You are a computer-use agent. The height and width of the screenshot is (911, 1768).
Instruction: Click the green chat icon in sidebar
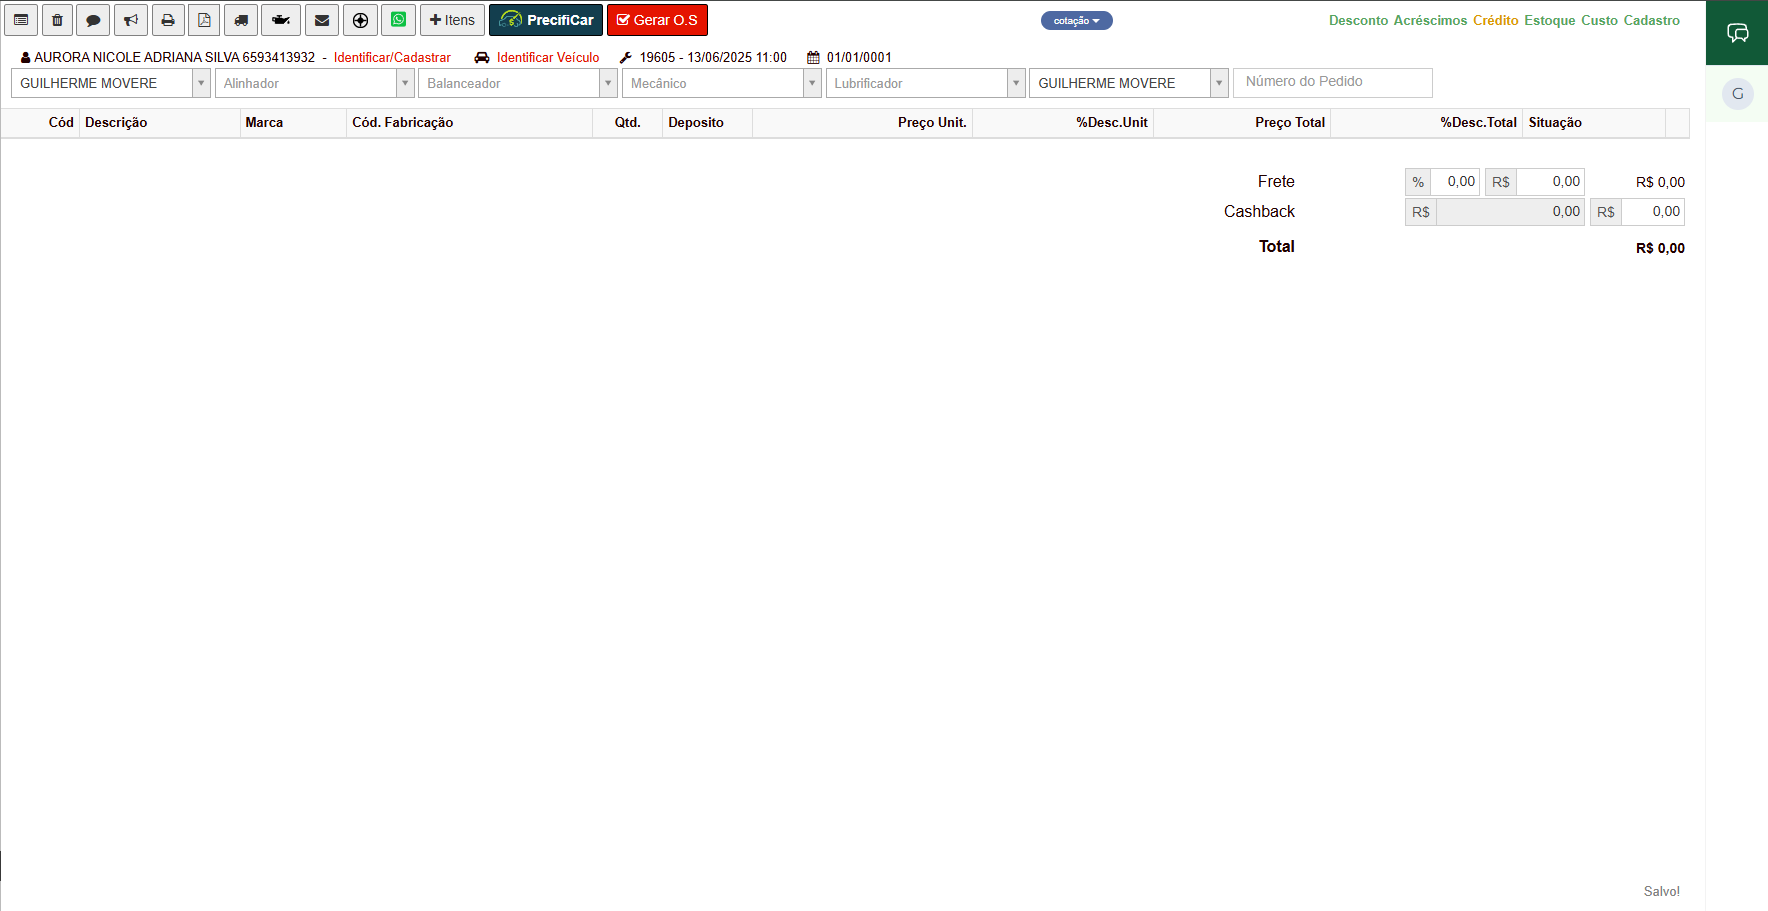click(x=1737, y=33)
